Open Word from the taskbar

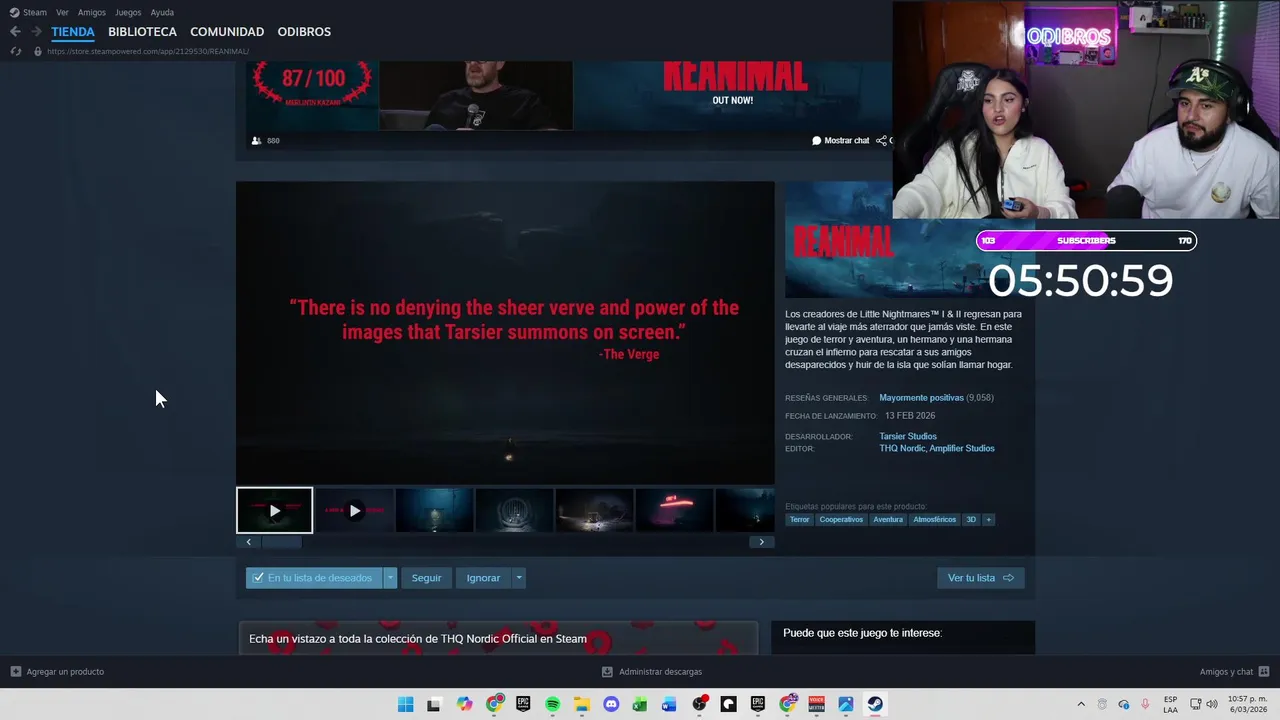click(x=669, y=704)
